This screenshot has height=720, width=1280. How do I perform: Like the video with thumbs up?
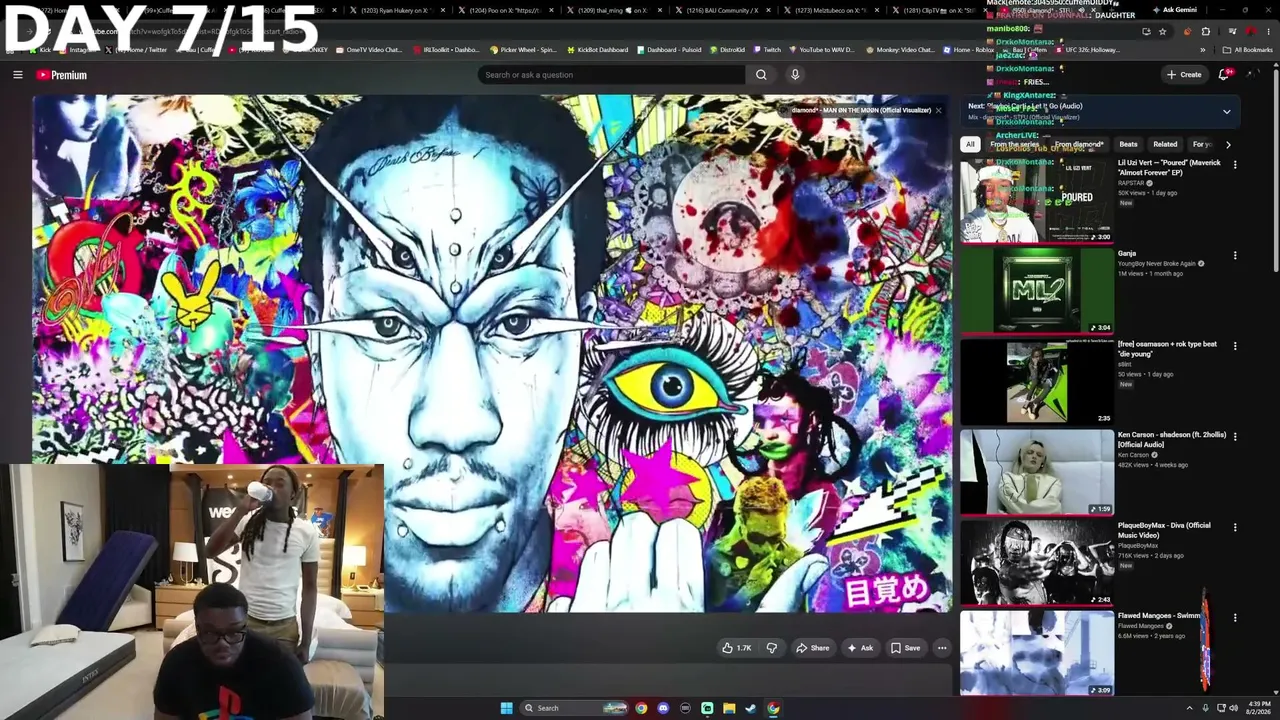(737, 648)
